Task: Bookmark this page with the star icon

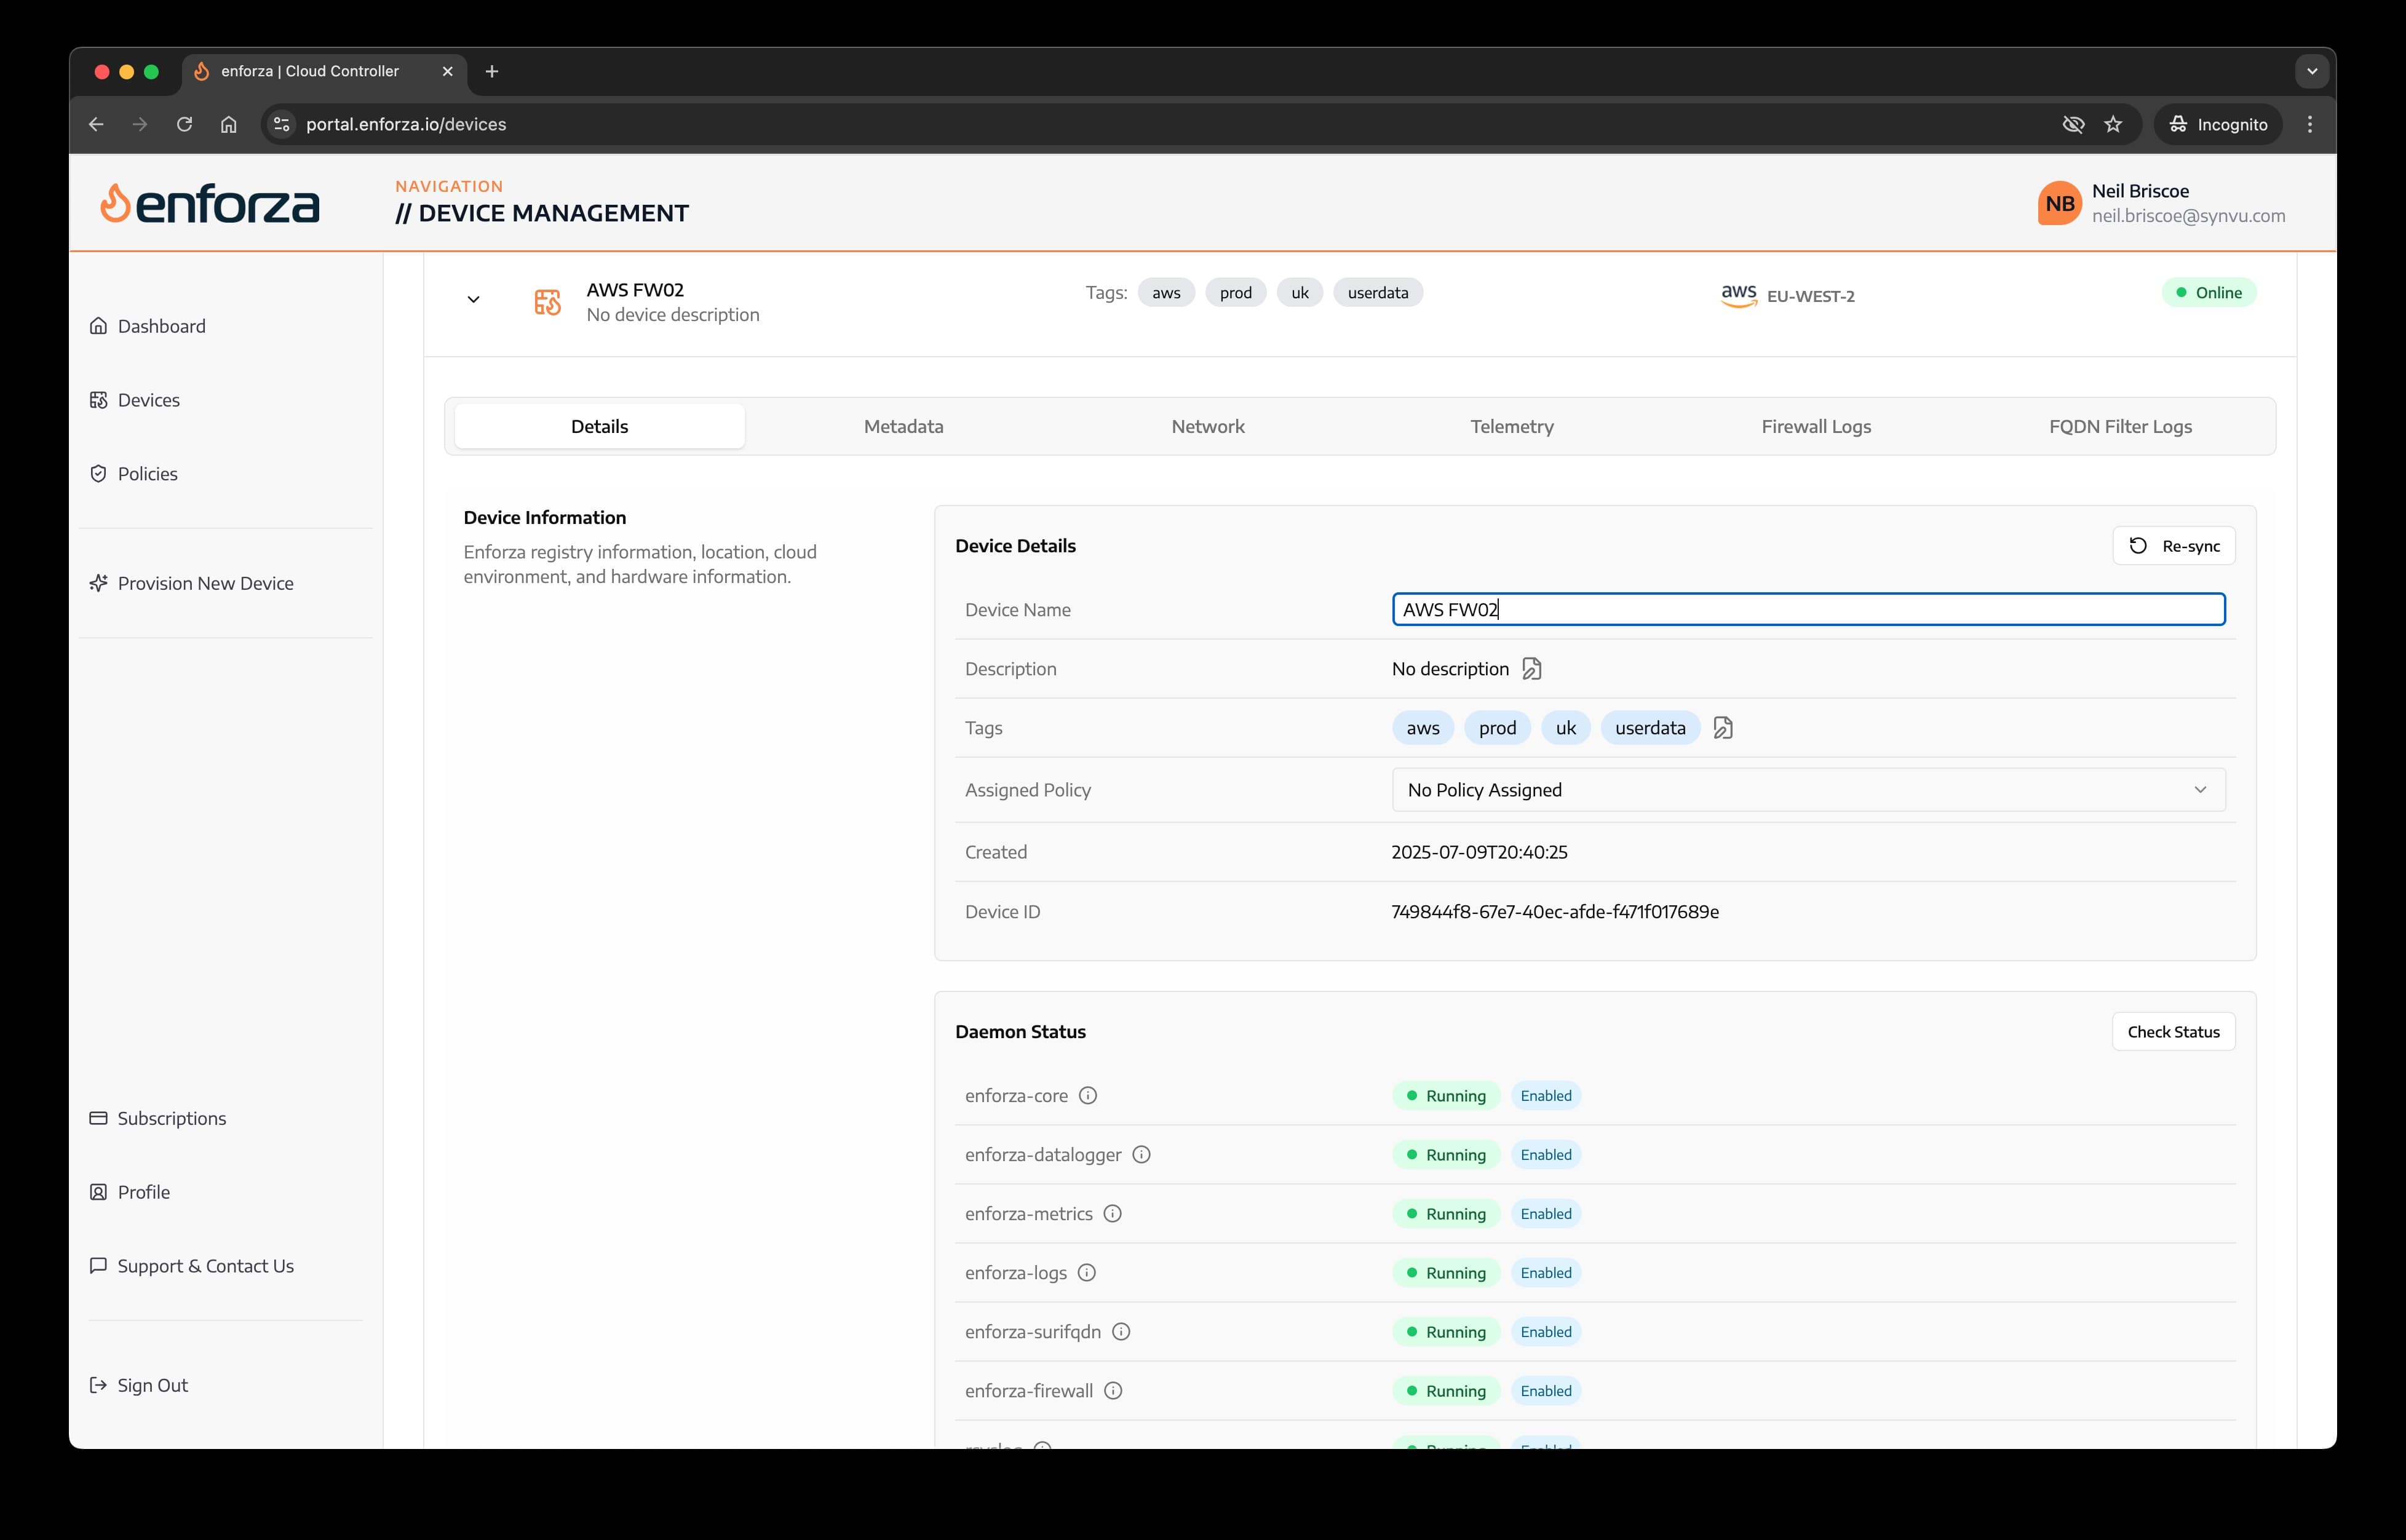Action: pyautogui.click(x=2113, y=124)
